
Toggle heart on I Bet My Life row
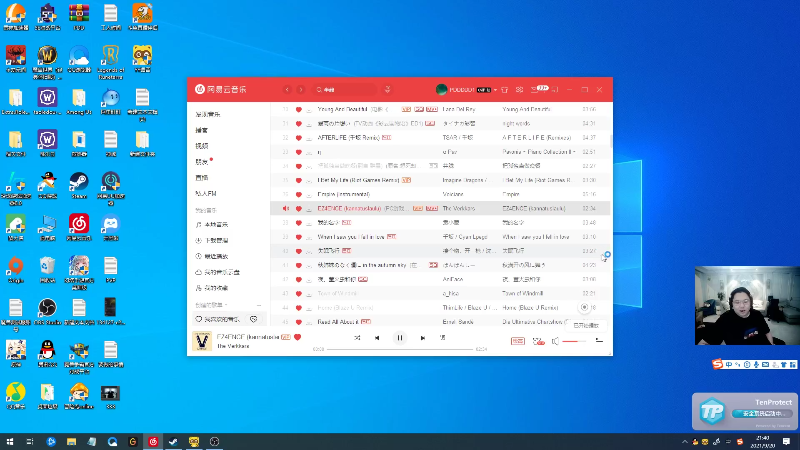(299, 180)
